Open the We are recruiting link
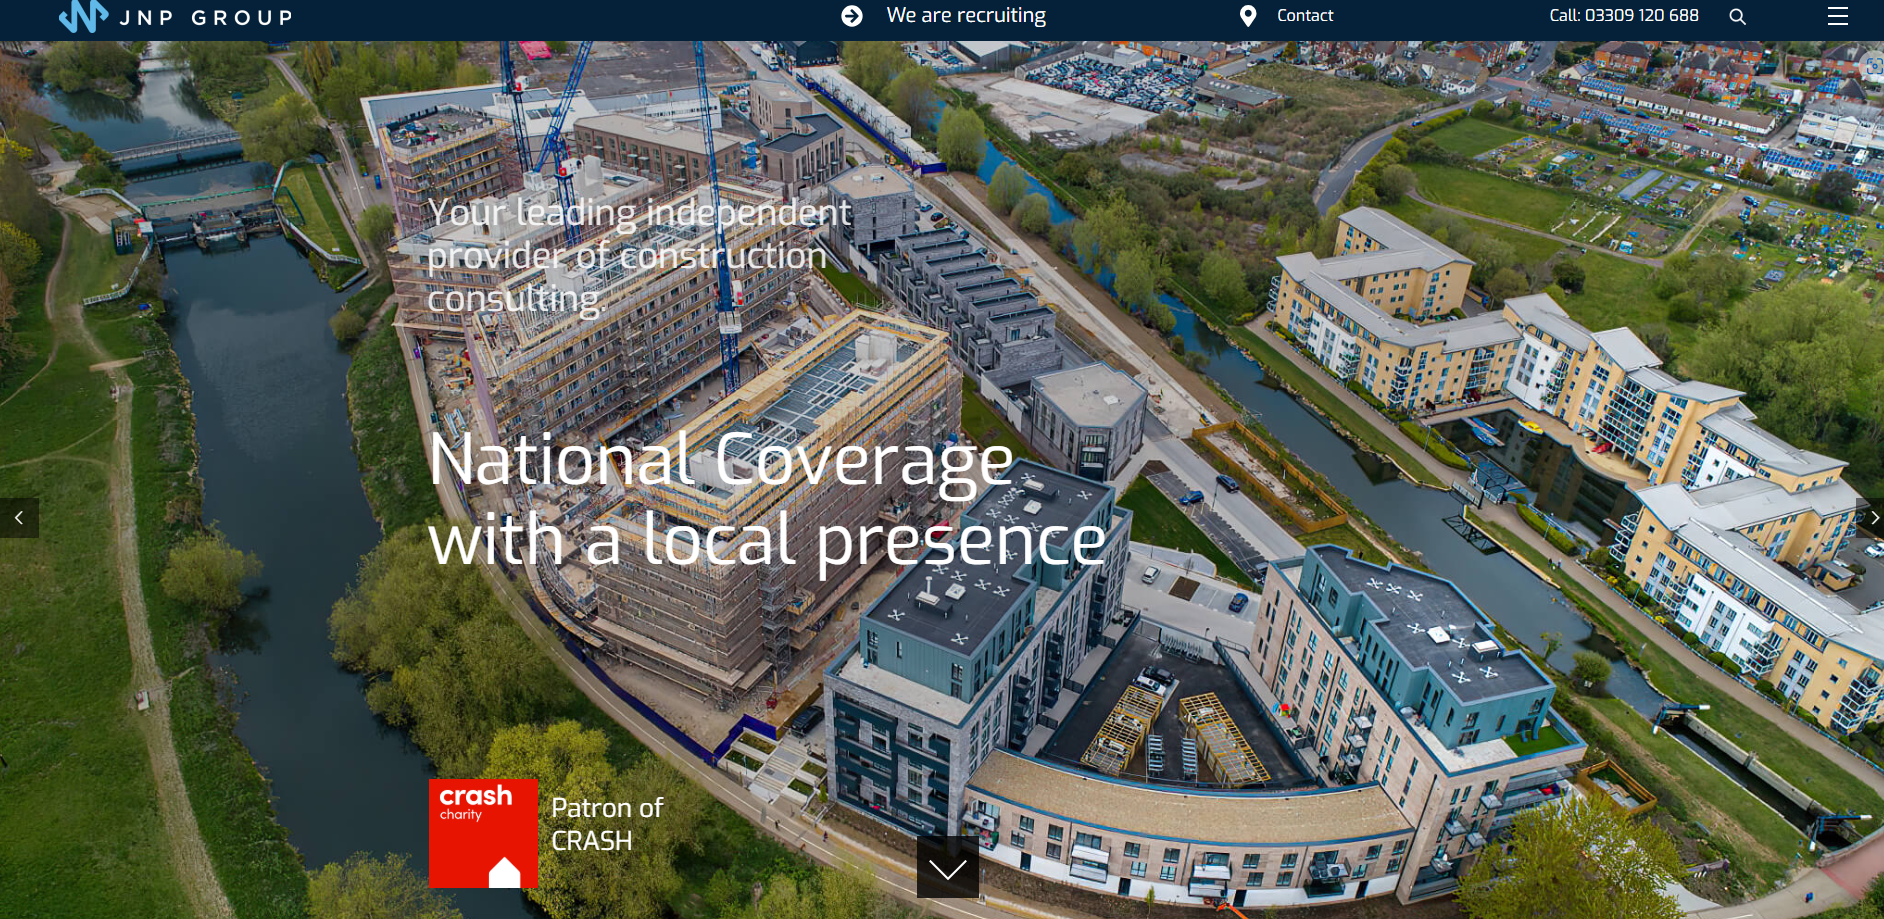Viewport: 1884px width, 919px height. click(965, 16)
